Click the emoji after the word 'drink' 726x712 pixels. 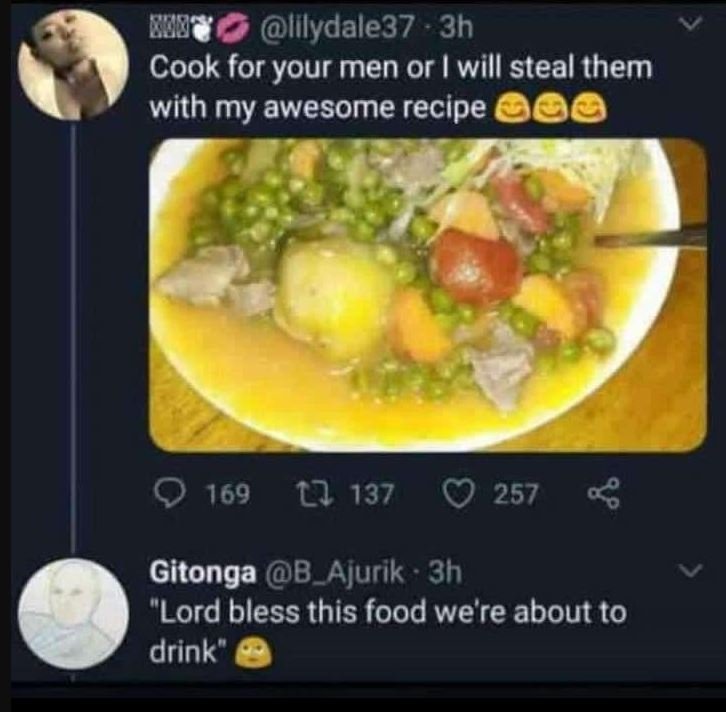248,653
